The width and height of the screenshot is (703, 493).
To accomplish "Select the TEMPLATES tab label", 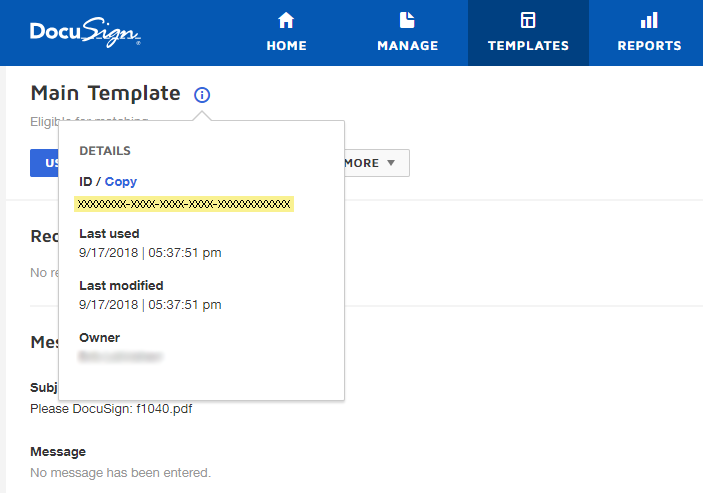I will [528, 46].
